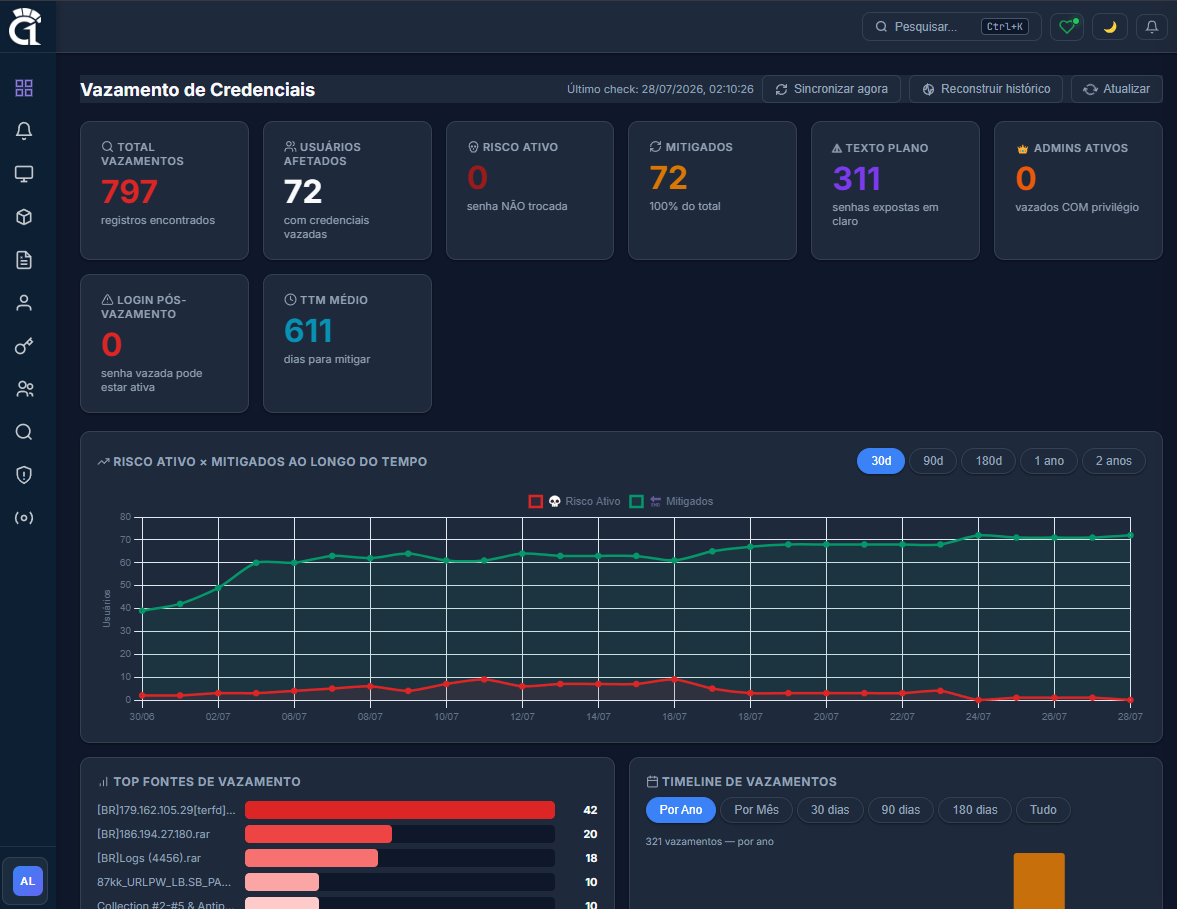The width and height of the screenshot is (1177, 909).
Task: Click the Admins Ativos card
Action: click(1078, 191)
